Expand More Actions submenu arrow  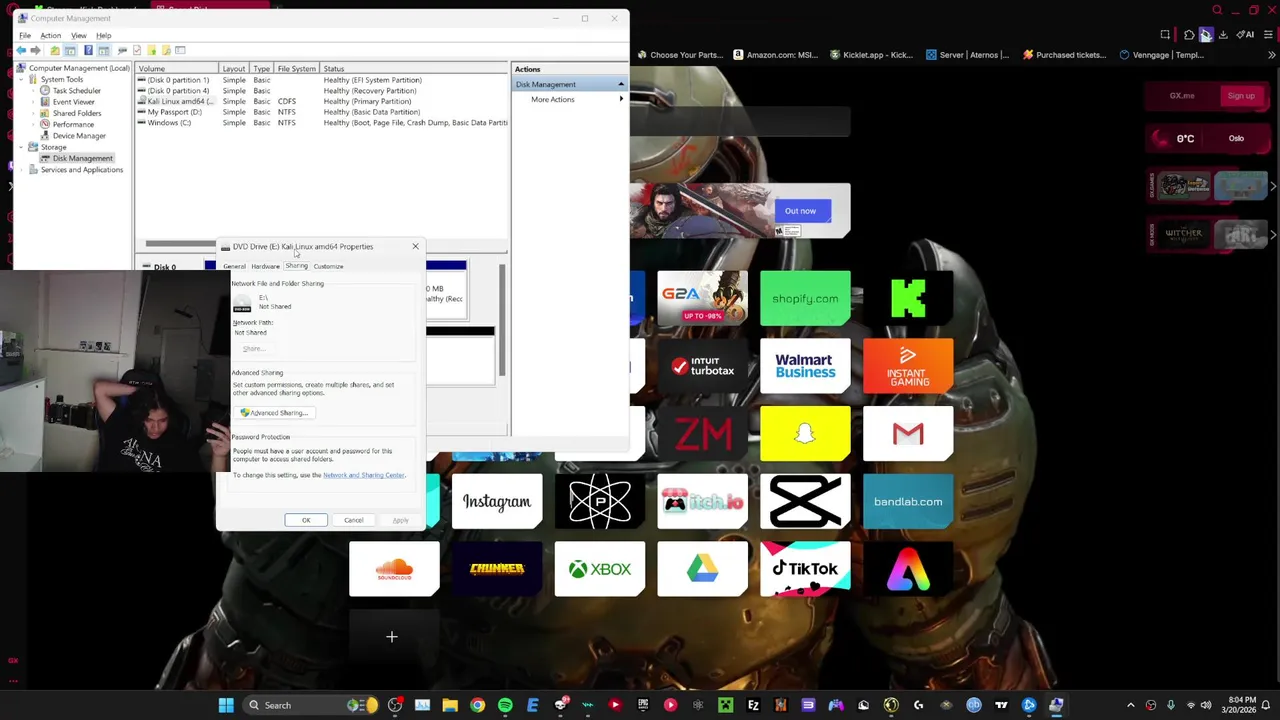[x=621, y=99]
